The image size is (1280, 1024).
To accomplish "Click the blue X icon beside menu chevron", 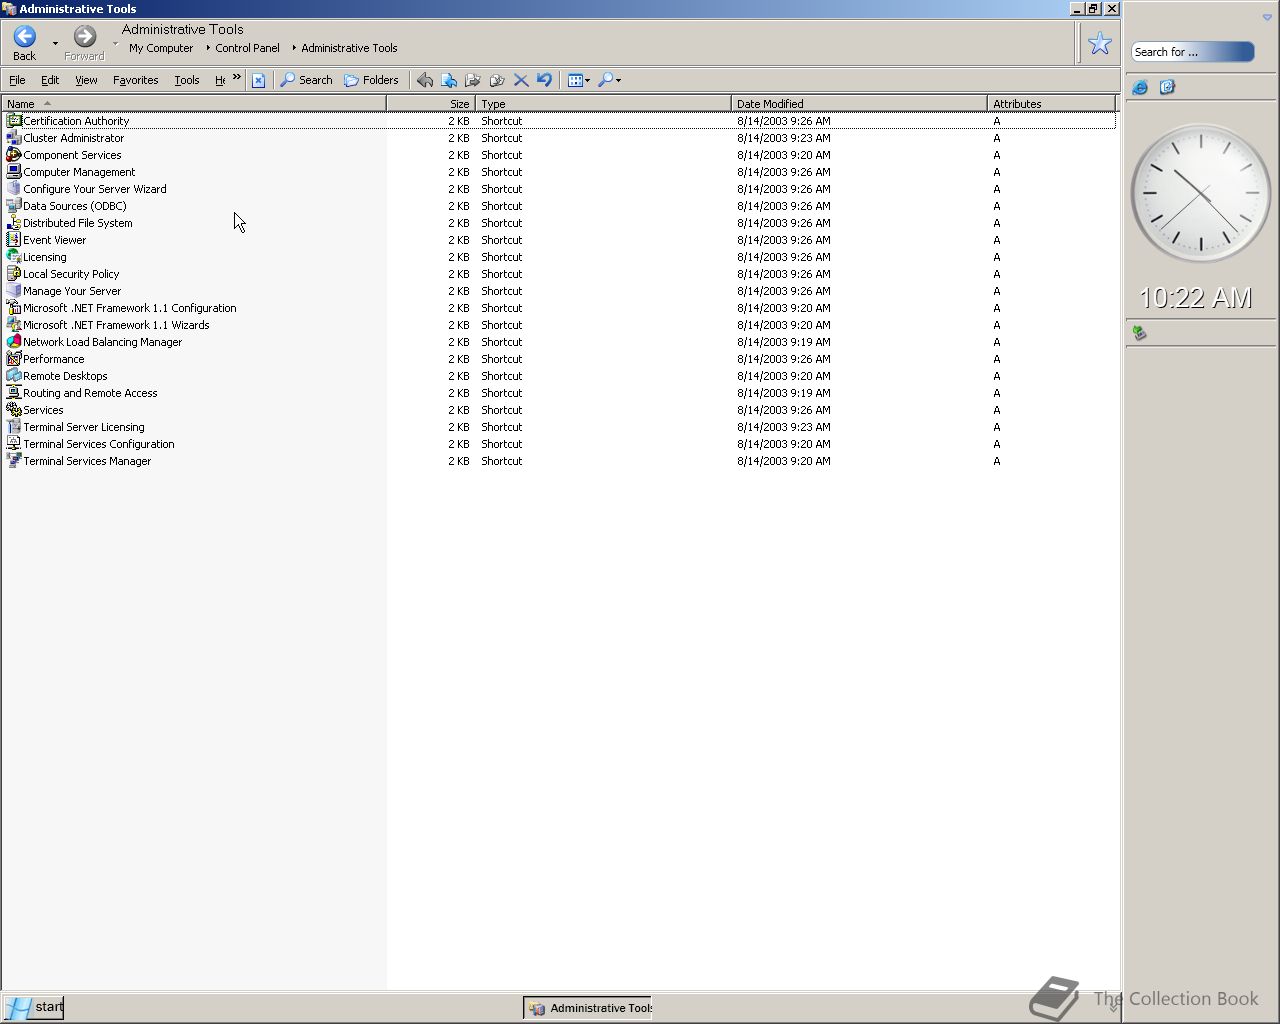I will coord(258,80).
